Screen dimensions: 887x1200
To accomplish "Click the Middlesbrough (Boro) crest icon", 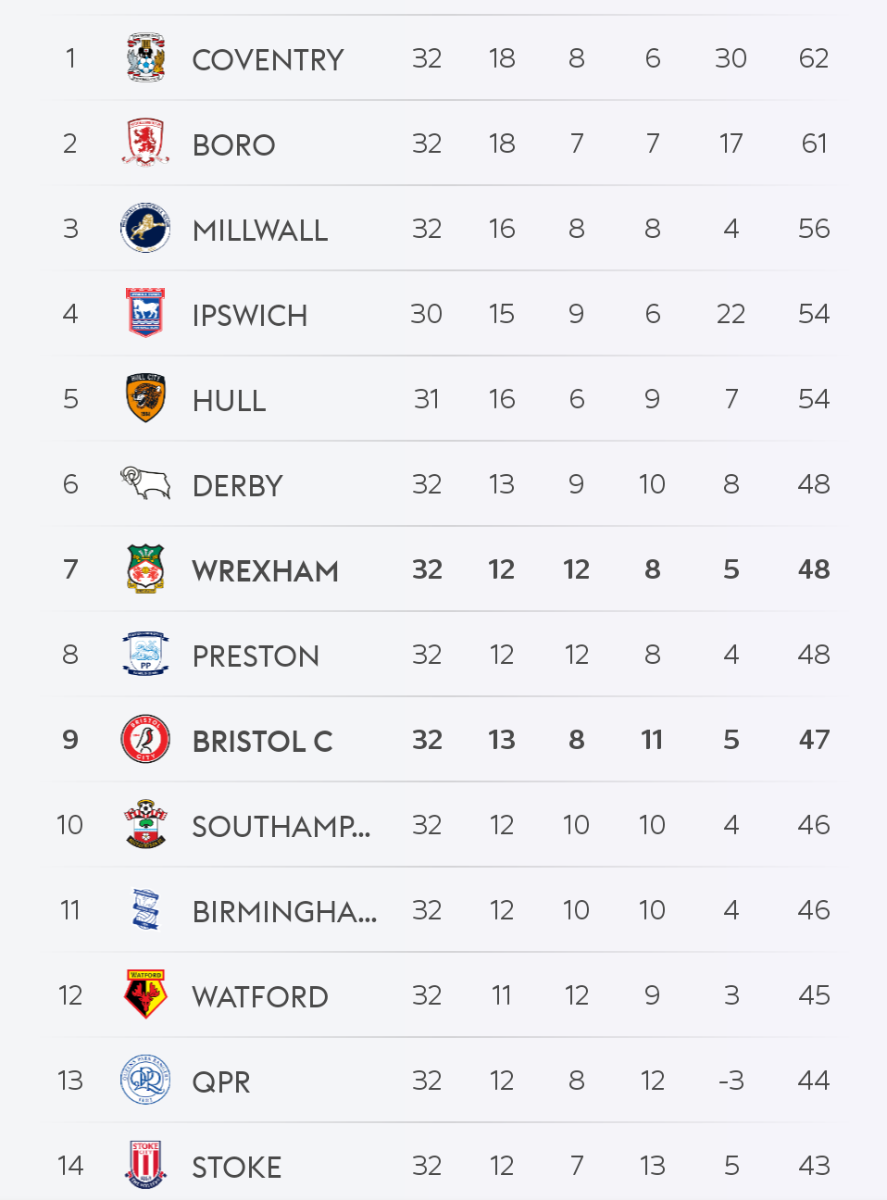I will 146,143.
